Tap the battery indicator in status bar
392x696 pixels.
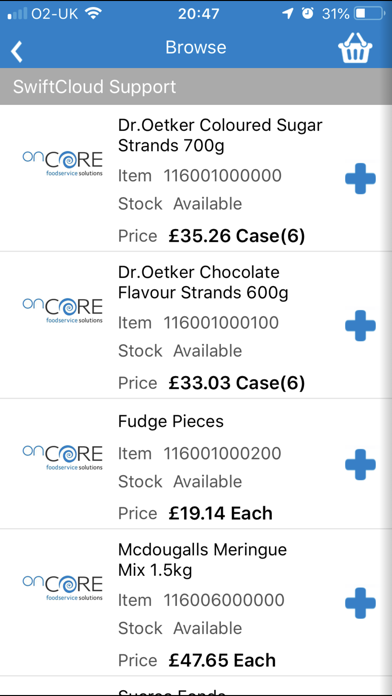tap(369, 14)
